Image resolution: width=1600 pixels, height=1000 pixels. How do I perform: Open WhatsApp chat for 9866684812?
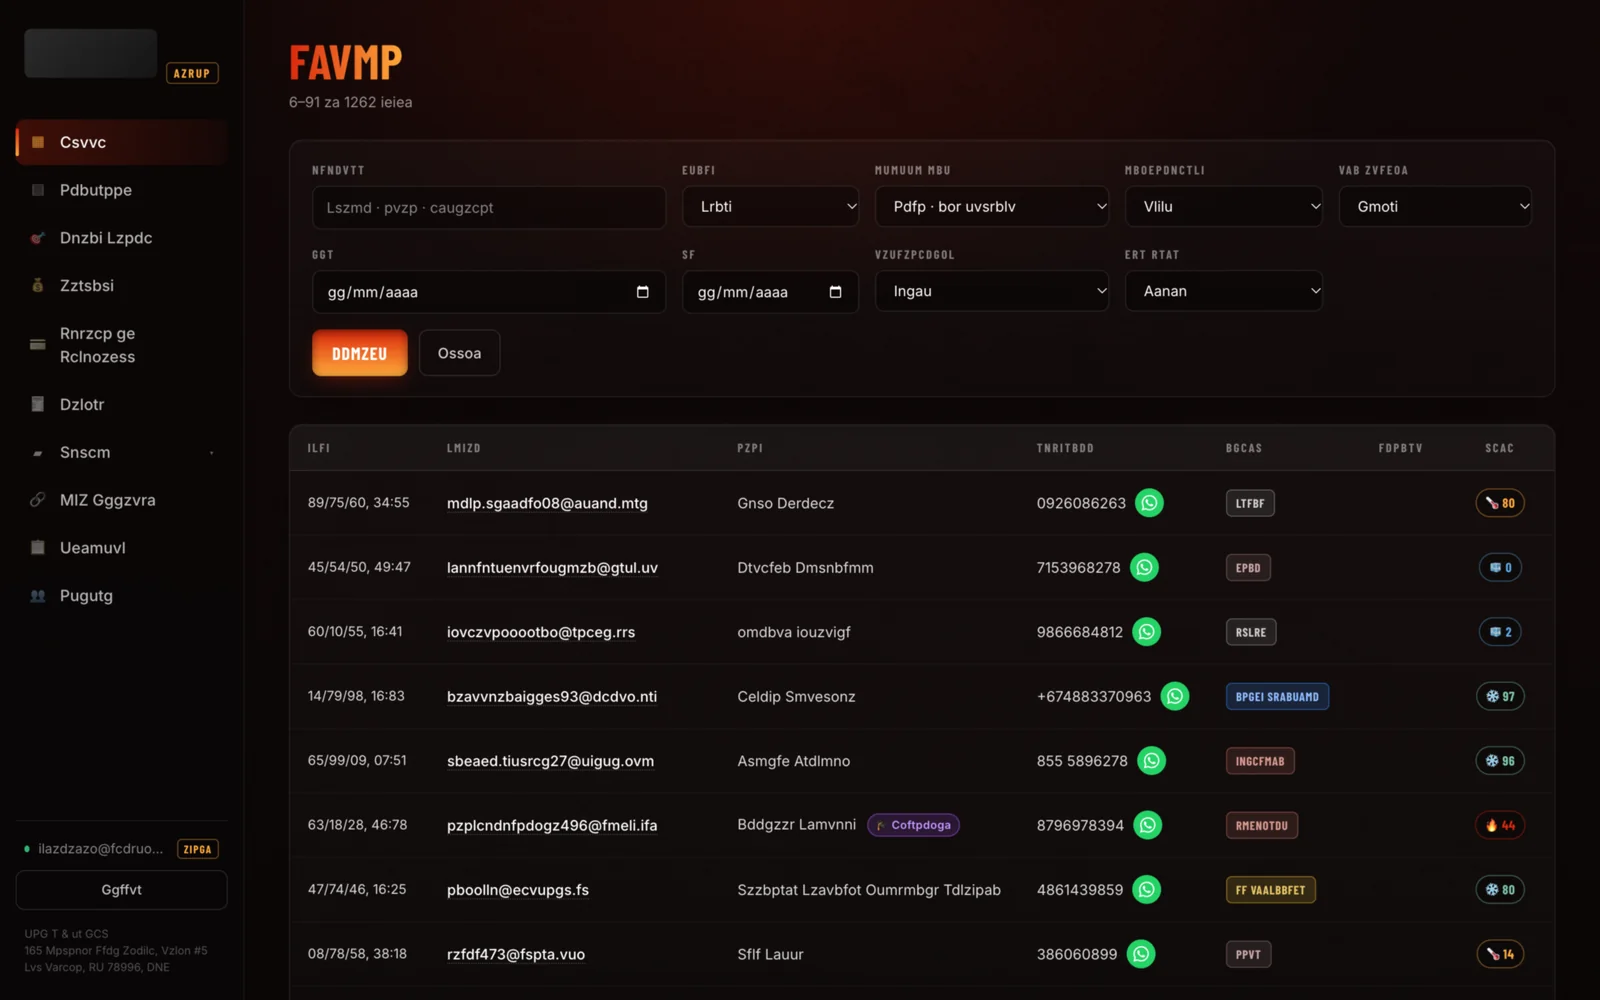click(1147, 632)
